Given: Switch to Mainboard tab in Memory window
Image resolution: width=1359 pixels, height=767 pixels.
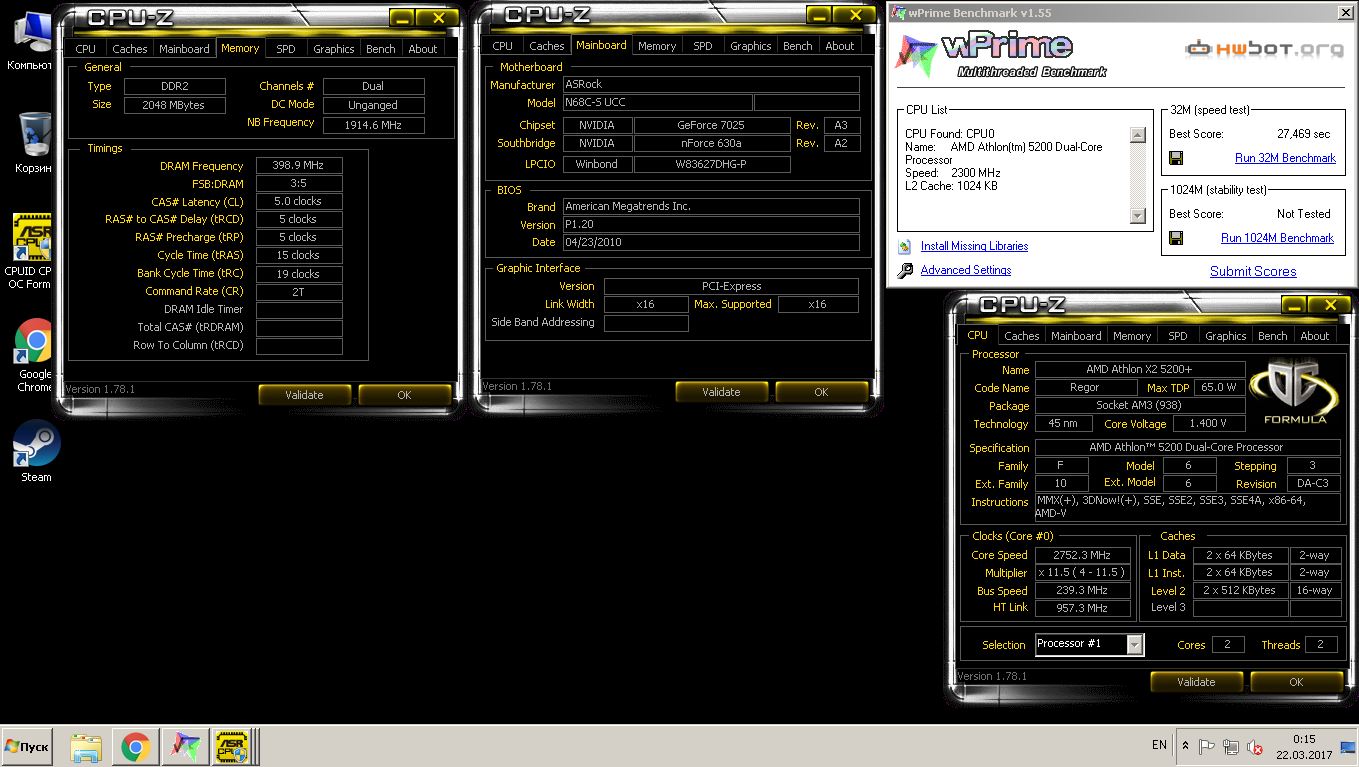Looking at the screenshot, I should coord(185,49).
